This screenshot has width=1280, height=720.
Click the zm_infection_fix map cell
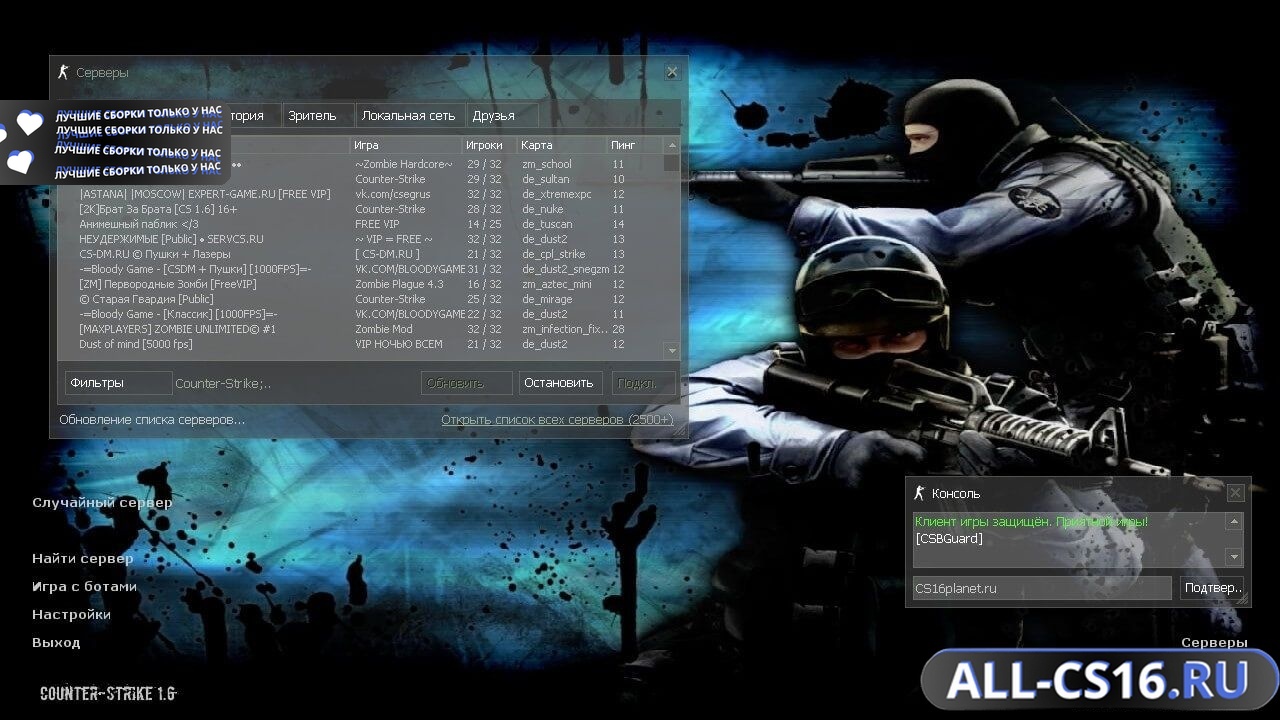(x=565, y=329)
